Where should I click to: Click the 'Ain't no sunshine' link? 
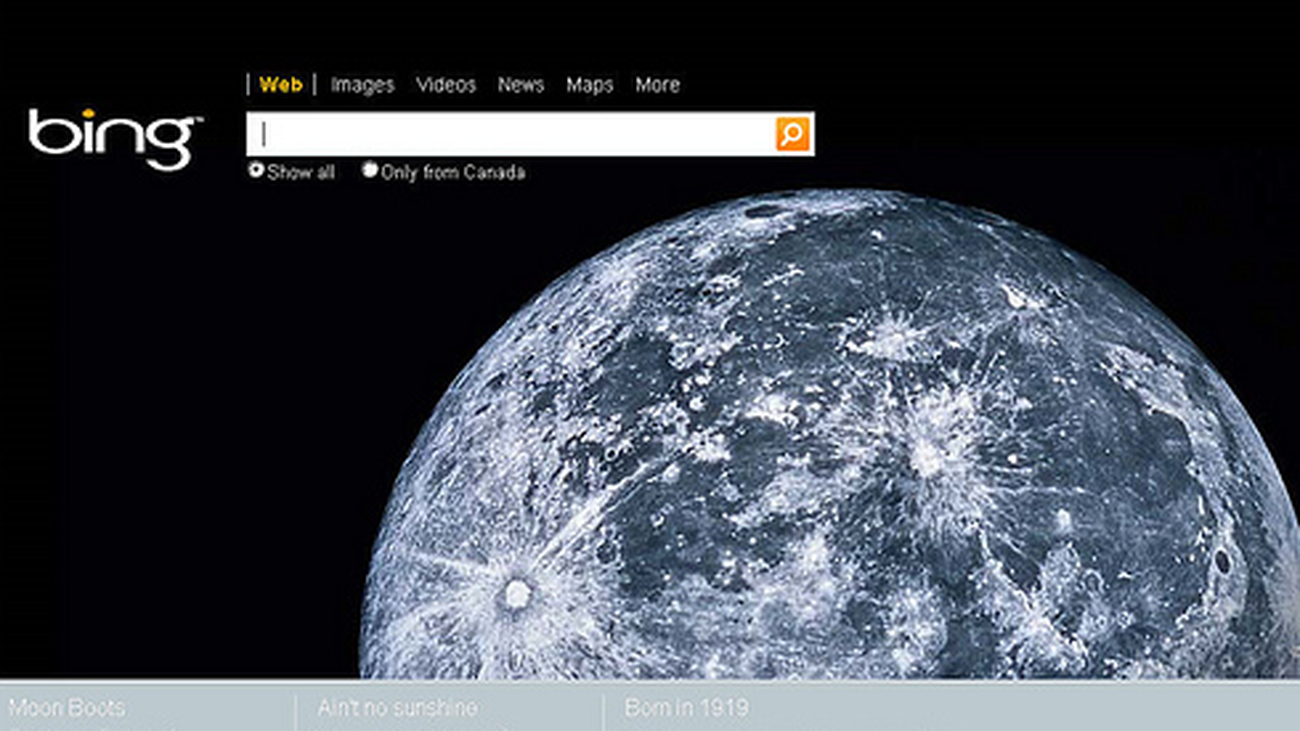pos(397,709)
